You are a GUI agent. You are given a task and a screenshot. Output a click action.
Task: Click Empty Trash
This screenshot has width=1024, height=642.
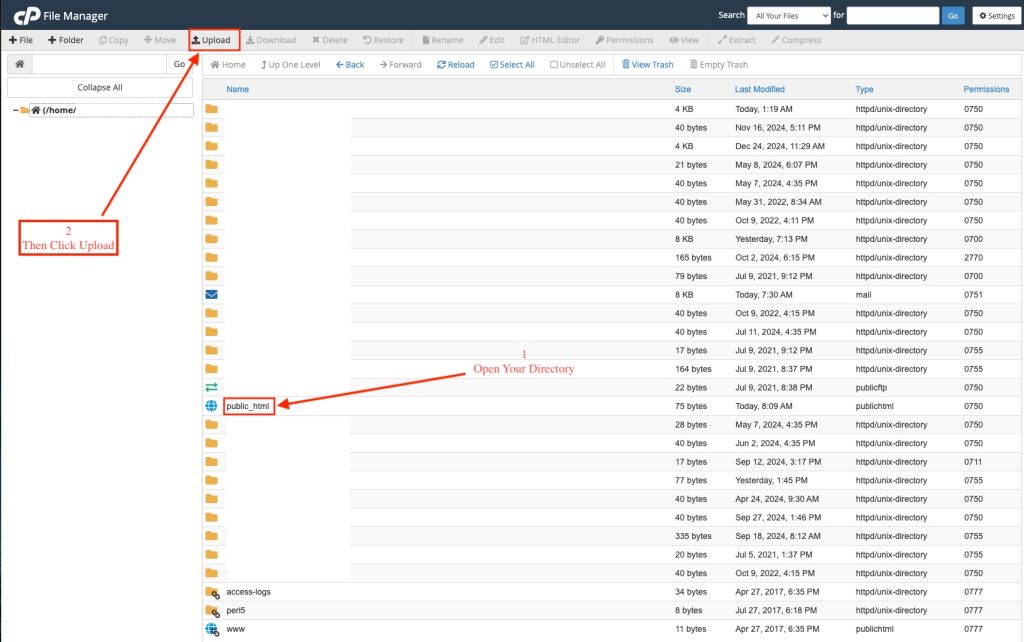point(718,65)
